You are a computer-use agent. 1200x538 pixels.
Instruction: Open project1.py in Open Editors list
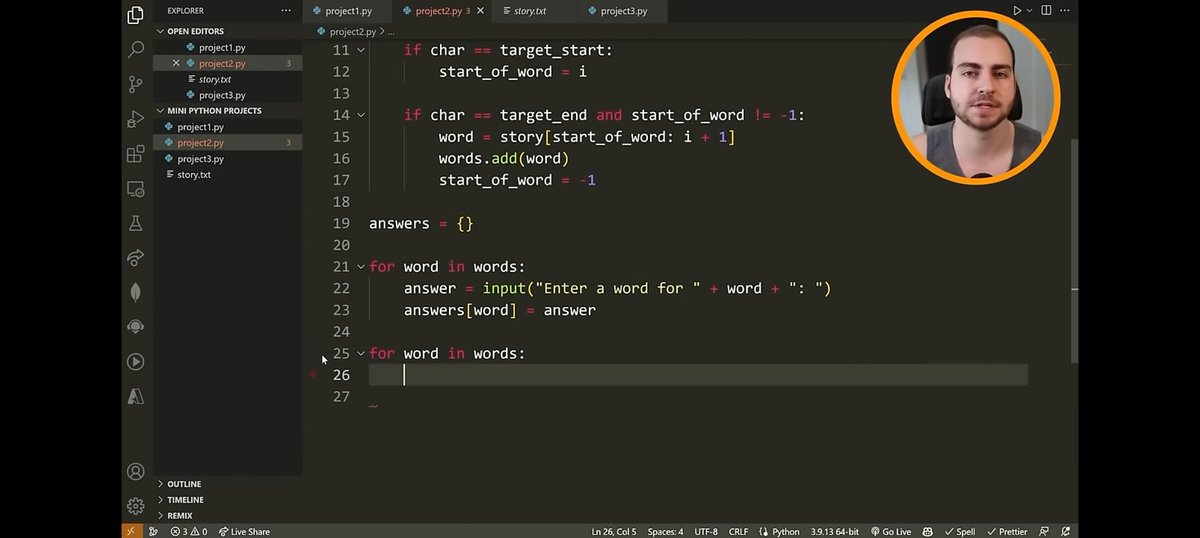[x=228, y=47]
